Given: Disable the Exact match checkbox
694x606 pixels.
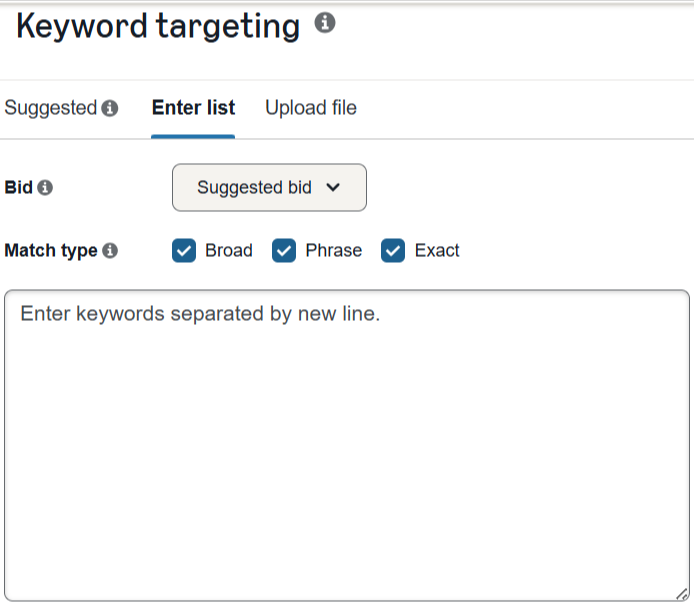Looking at the screenshot, I should tap(393, 250).
